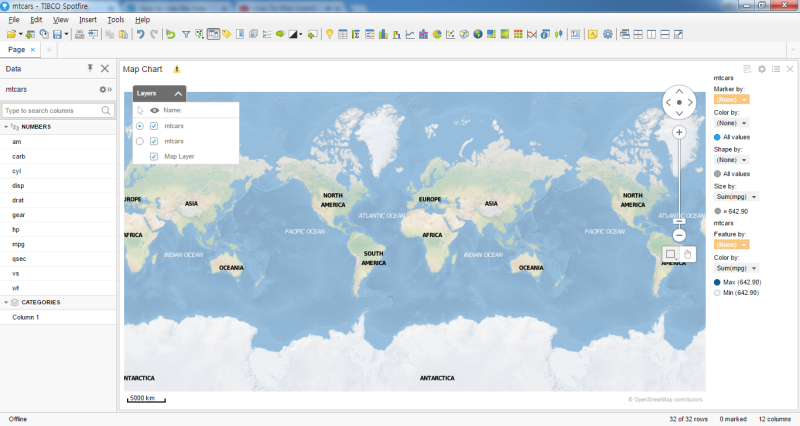Click the bar chart icon in toolbar
The width and height of the screenshot is (800, 426).
[383, 34]
